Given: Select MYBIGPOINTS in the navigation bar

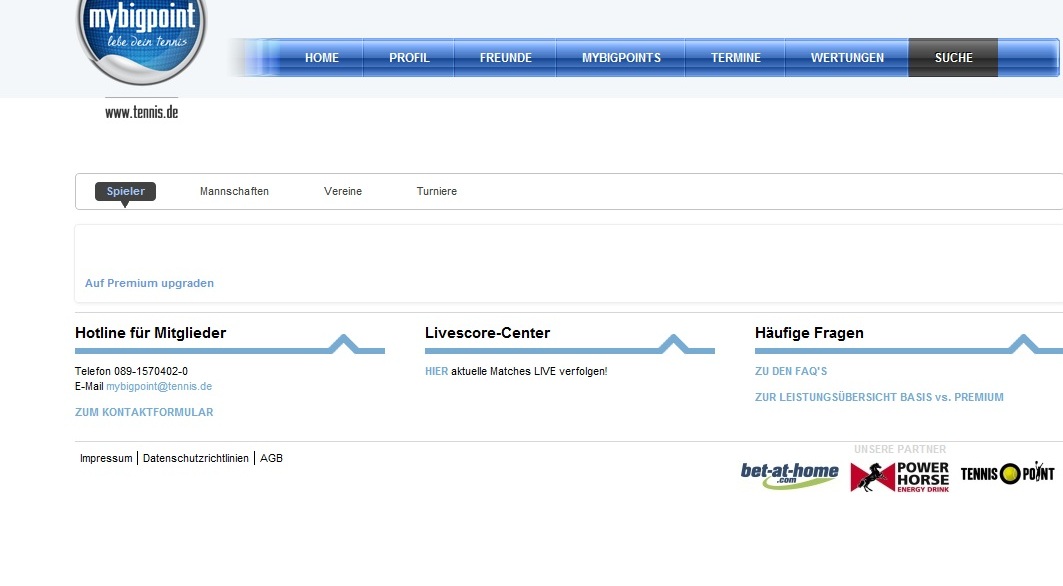Looking at the screenshot, I should 621,58.
